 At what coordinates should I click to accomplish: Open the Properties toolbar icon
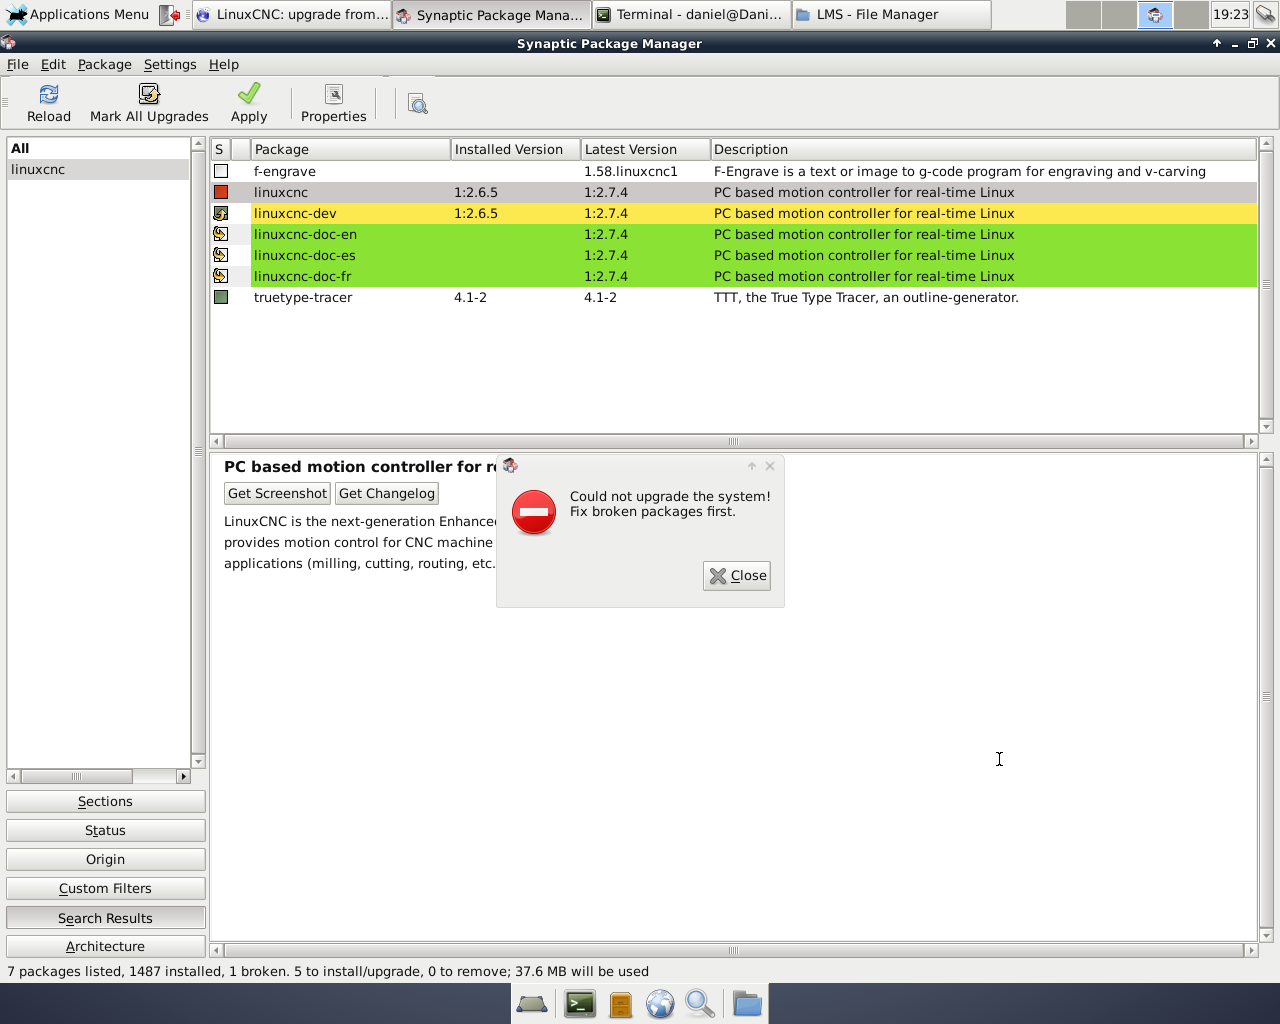(x=334, y=94)
